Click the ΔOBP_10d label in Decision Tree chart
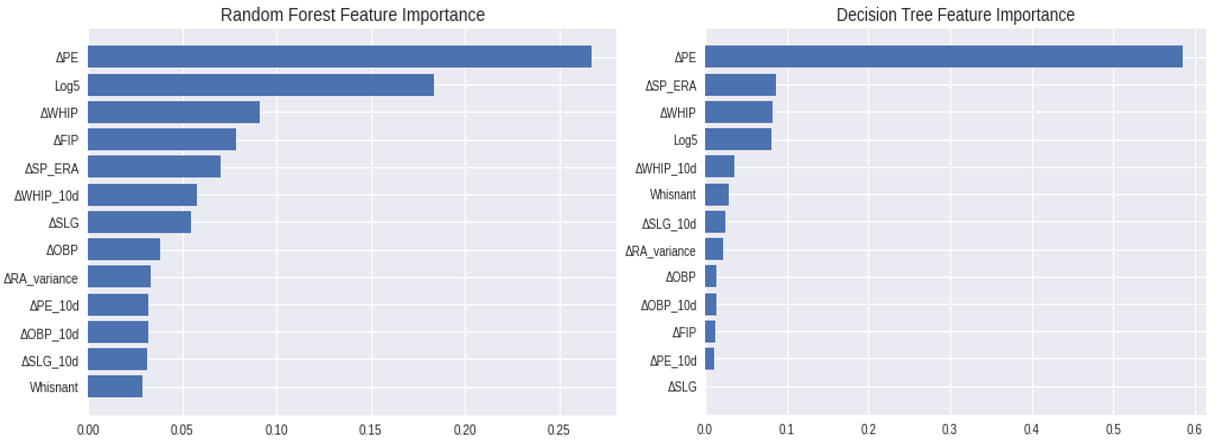 tap(668, 304)
